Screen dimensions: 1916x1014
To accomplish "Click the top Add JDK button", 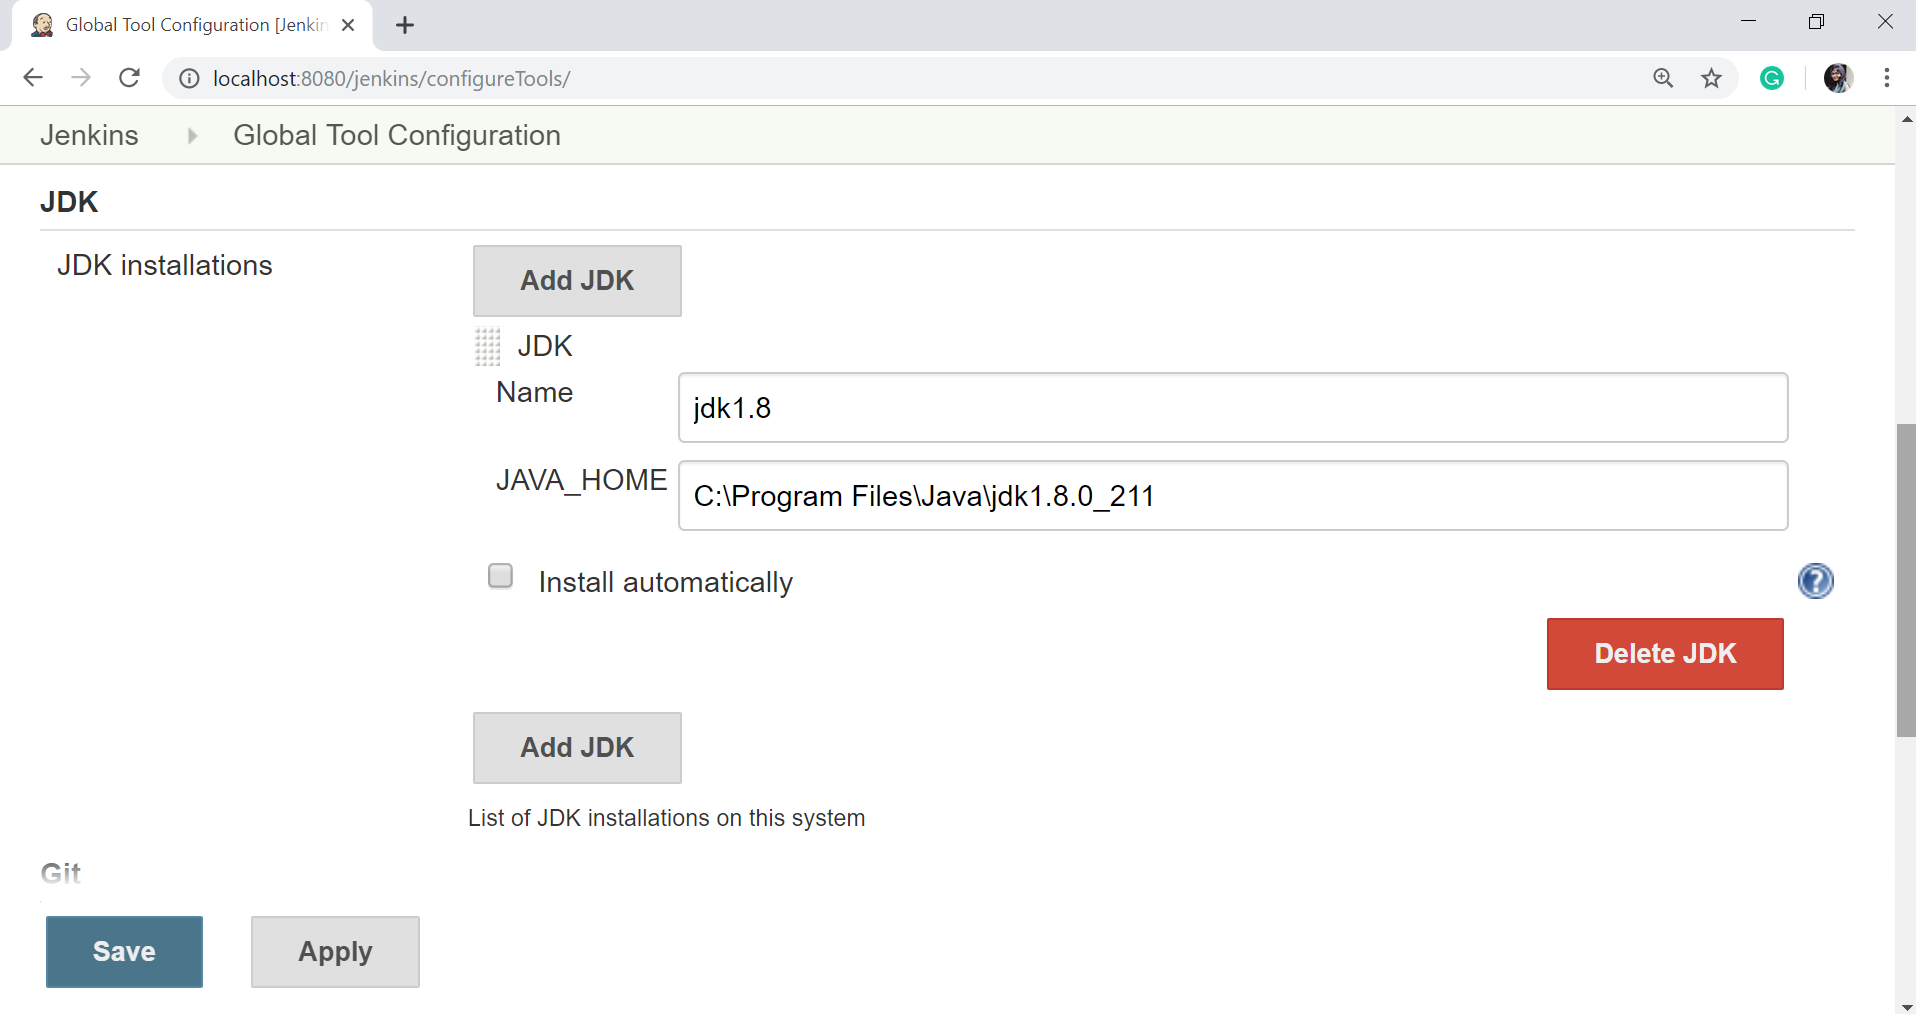I will tap(577, 281).
